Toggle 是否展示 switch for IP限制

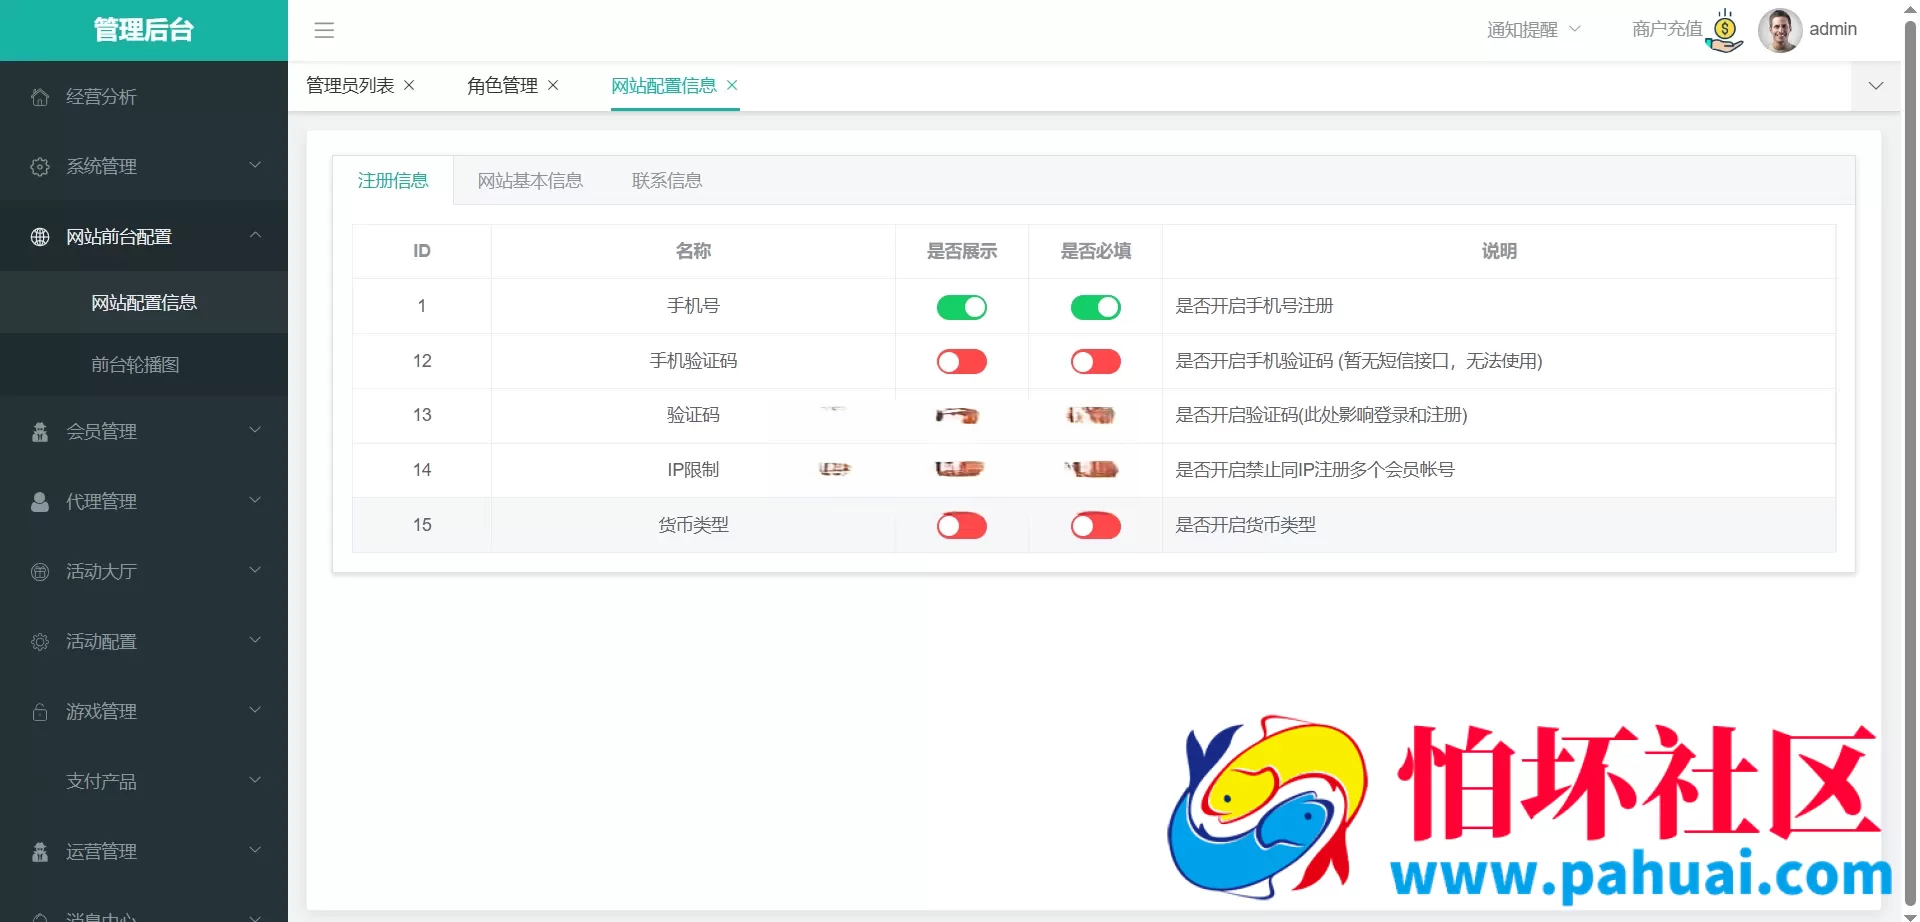960,469
